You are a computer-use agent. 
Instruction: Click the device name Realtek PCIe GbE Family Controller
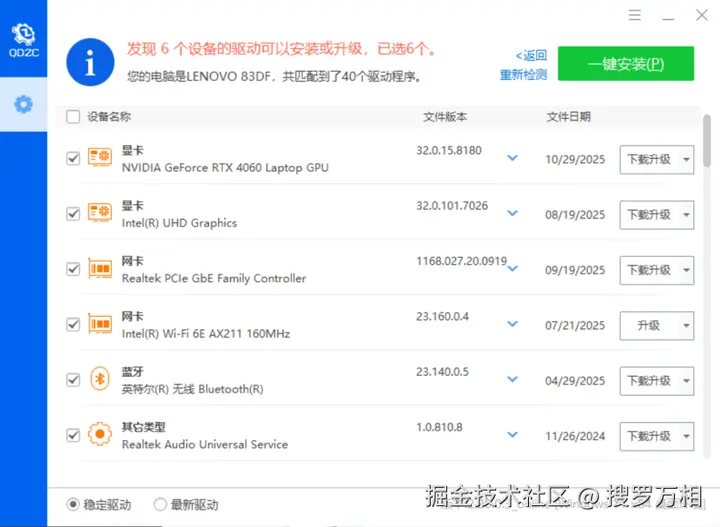[x=214, y=279]
